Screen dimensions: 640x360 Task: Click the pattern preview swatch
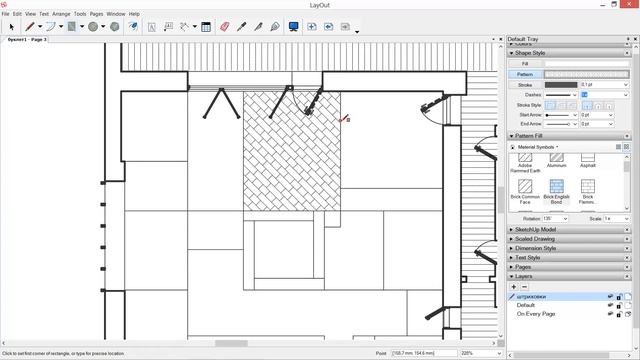(x=587, y=74)
